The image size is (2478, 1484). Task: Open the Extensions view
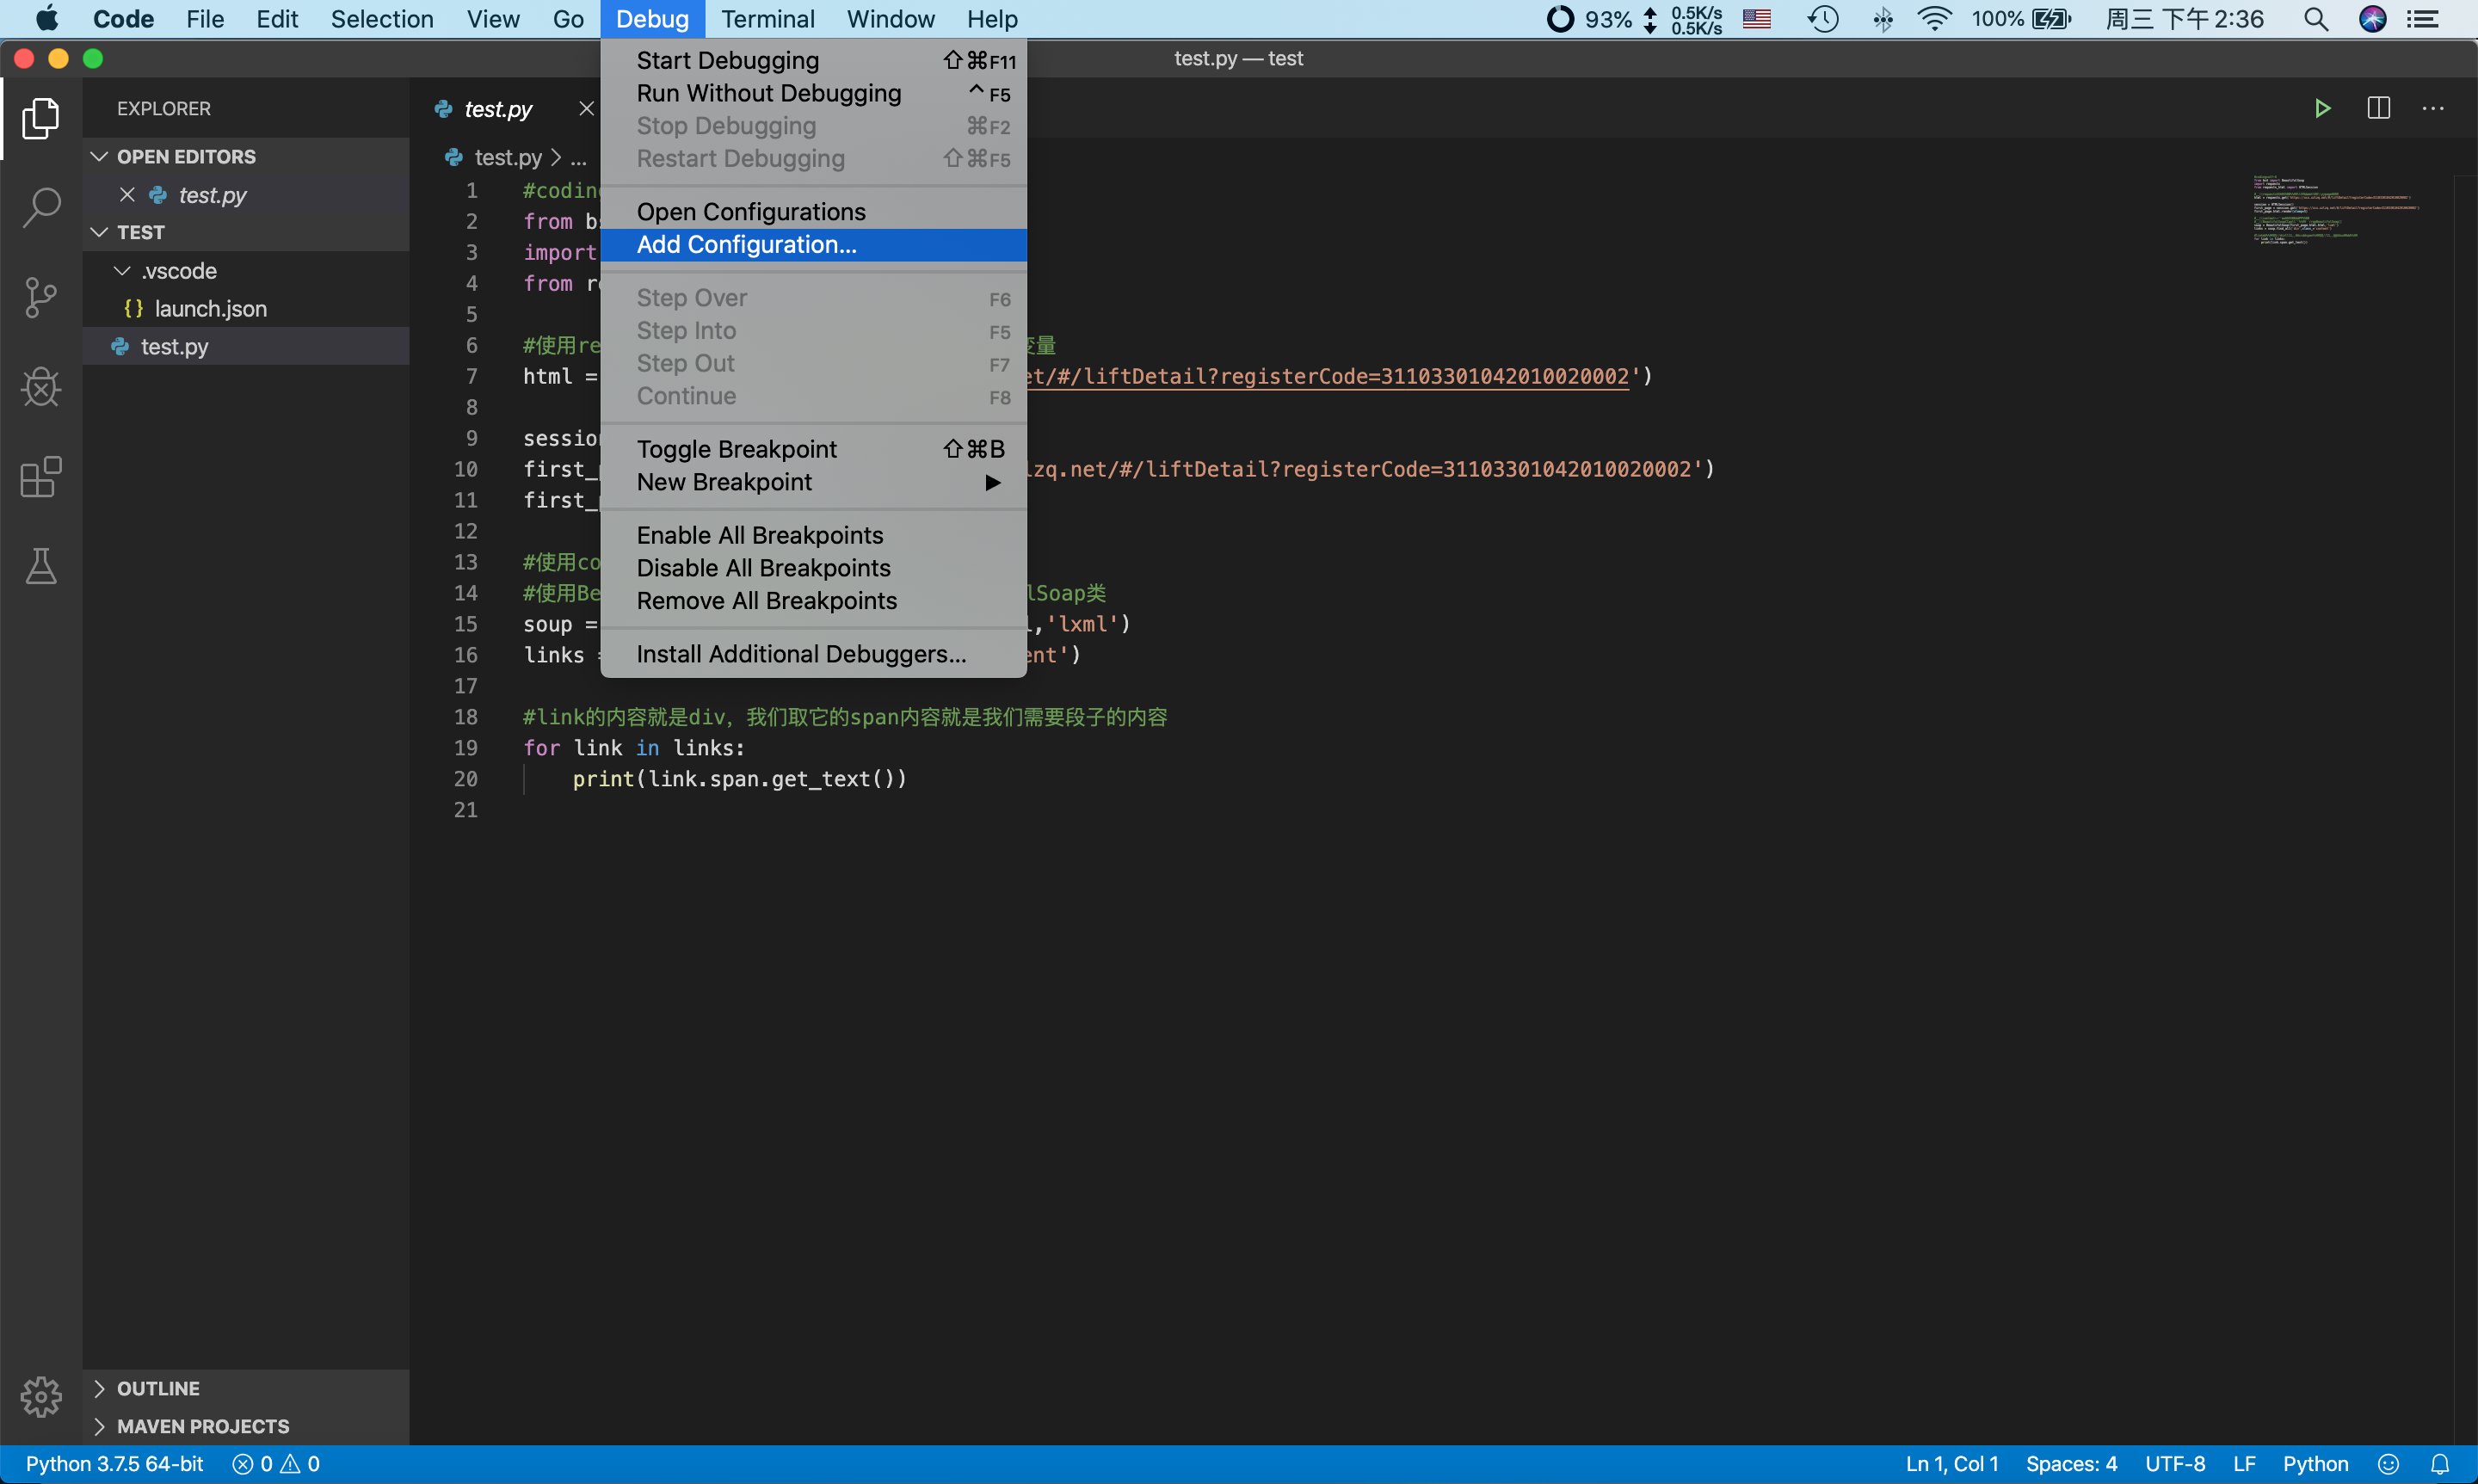pos(41,477)
